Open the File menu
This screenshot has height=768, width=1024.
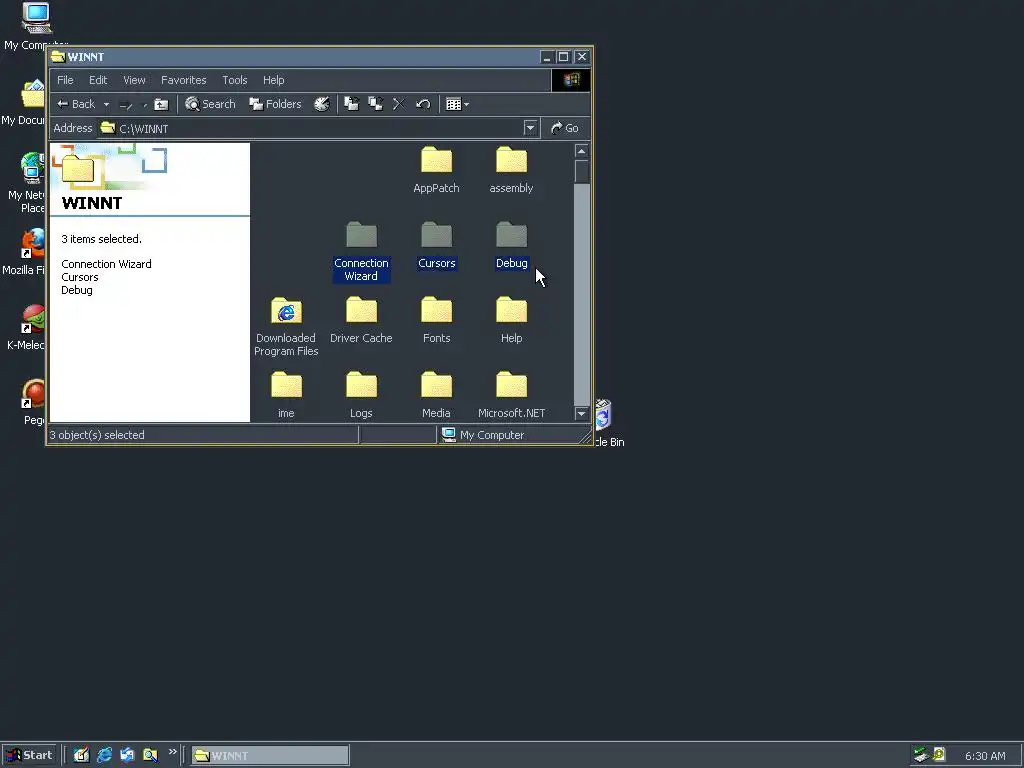click(x=65, y=80)
